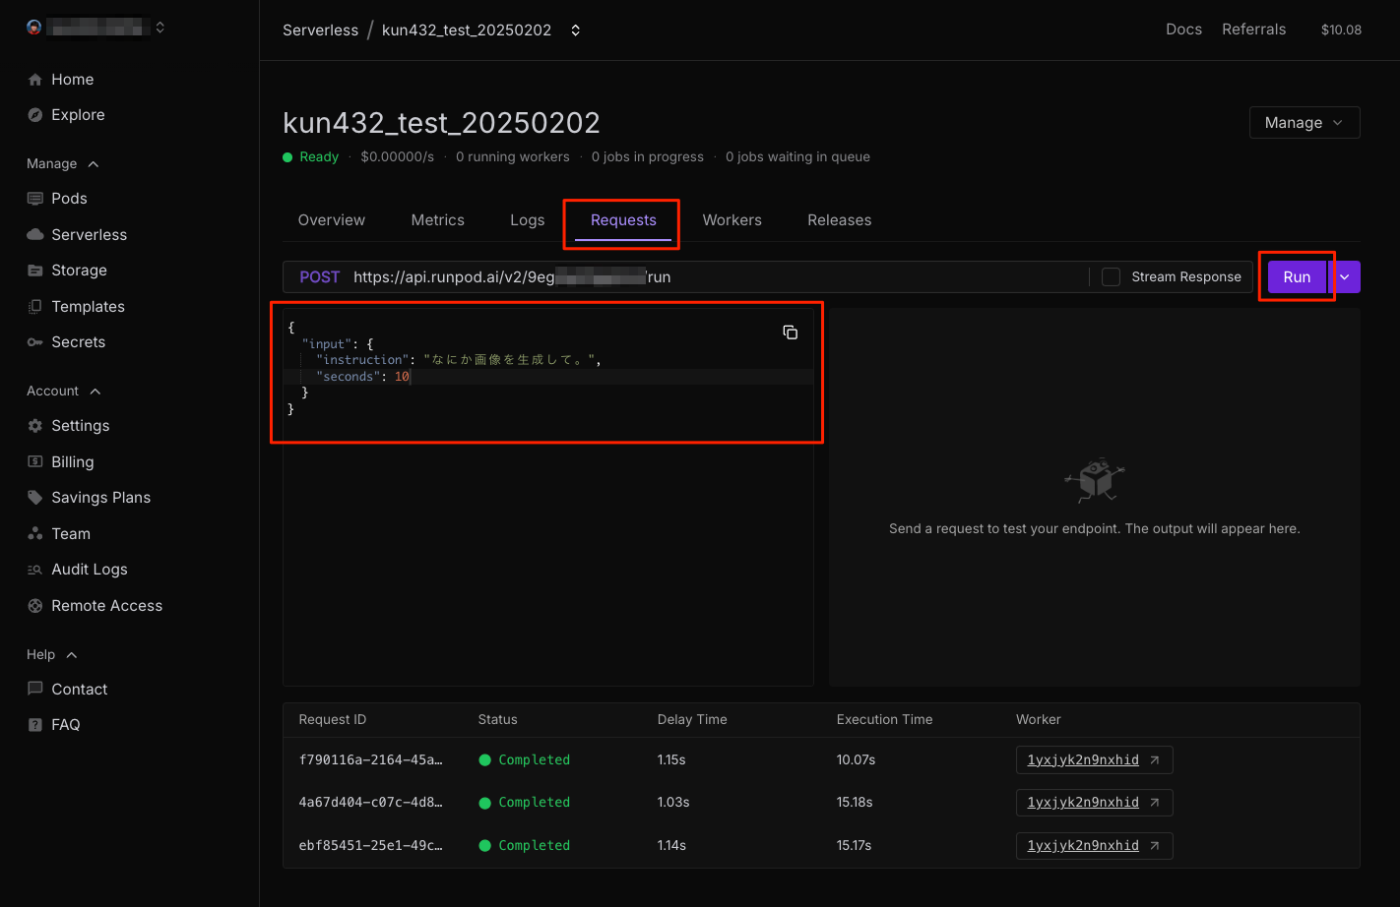Click the Contact chat icon

35,689
